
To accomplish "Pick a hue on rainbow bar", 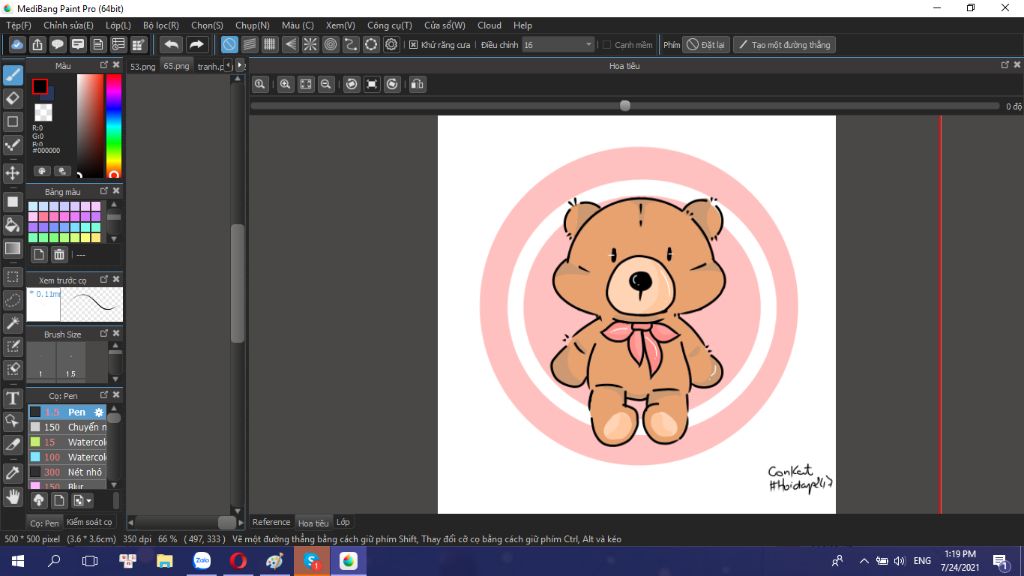I will 114,125.
